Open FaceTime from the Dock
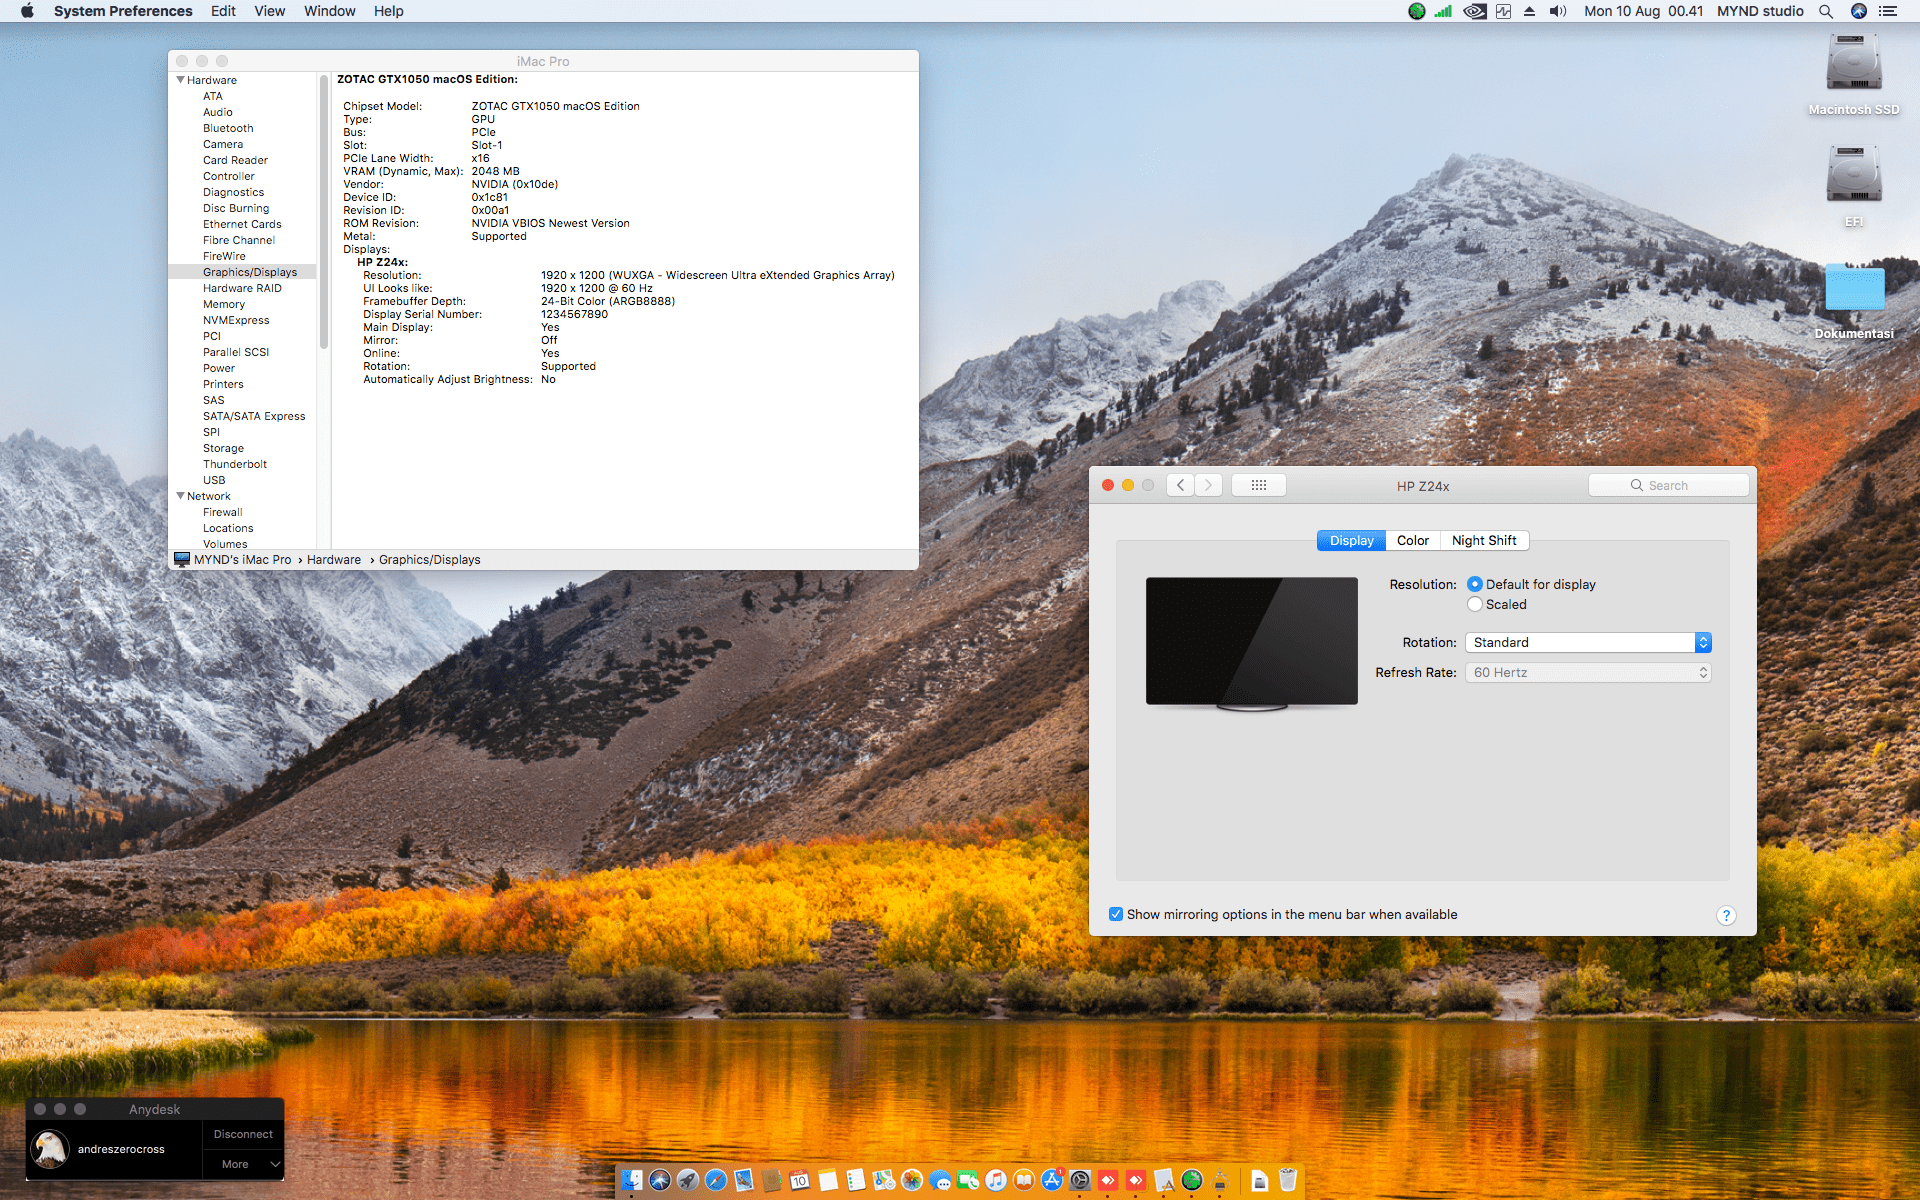The height and width of the screenshot is (1200, 1920). [968, 1180]
